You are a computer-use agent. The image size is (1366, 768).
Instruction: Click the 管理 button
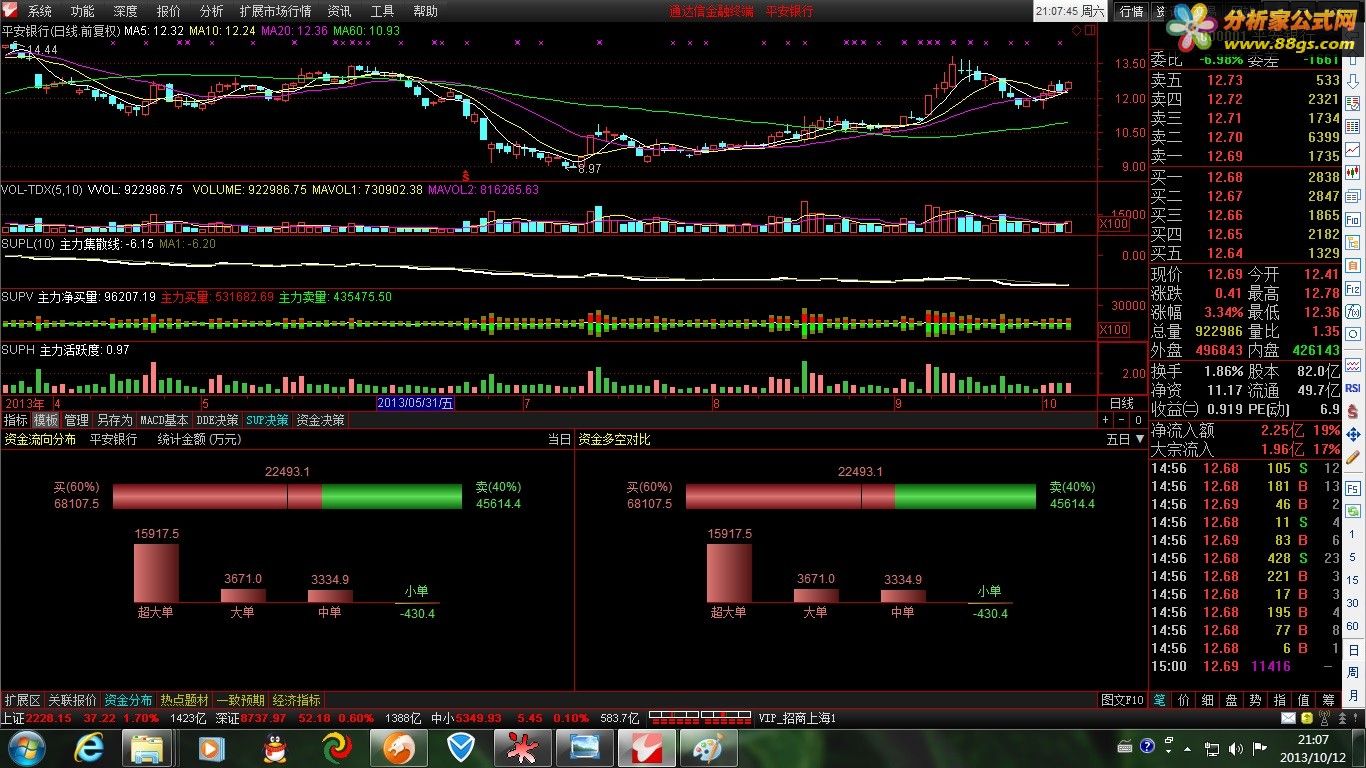coord(77,420)
